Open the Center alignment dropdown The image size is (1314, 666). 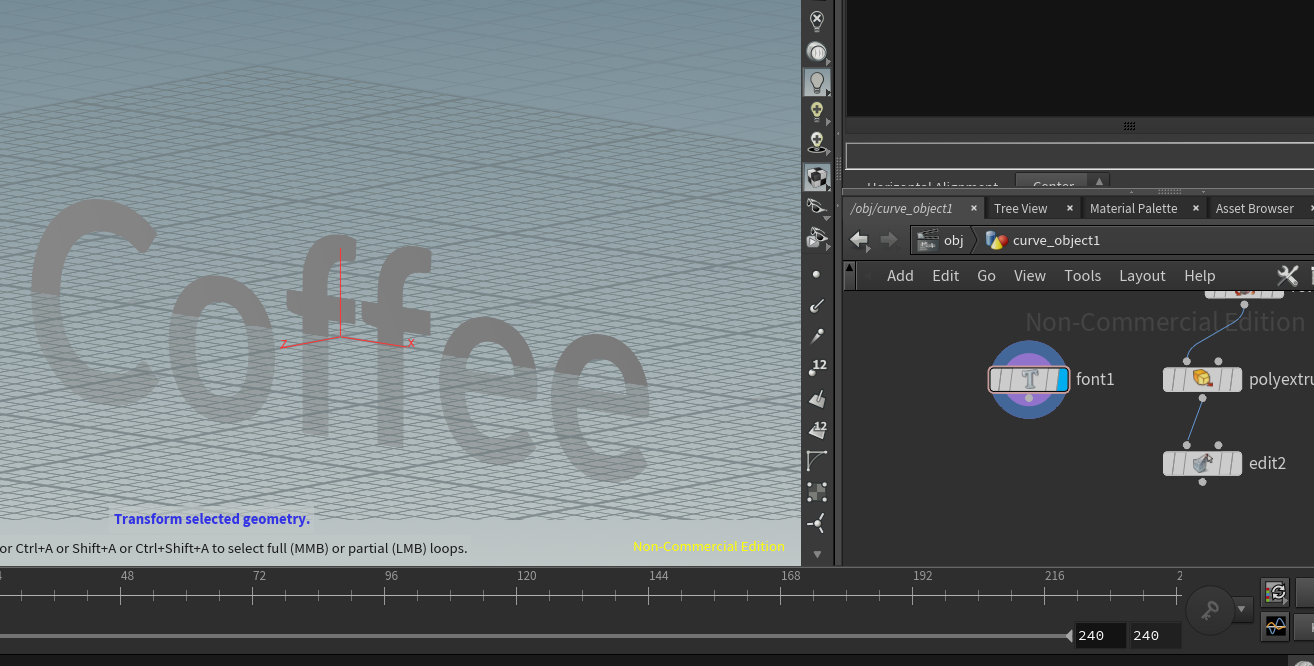(x=1052, y=186)
